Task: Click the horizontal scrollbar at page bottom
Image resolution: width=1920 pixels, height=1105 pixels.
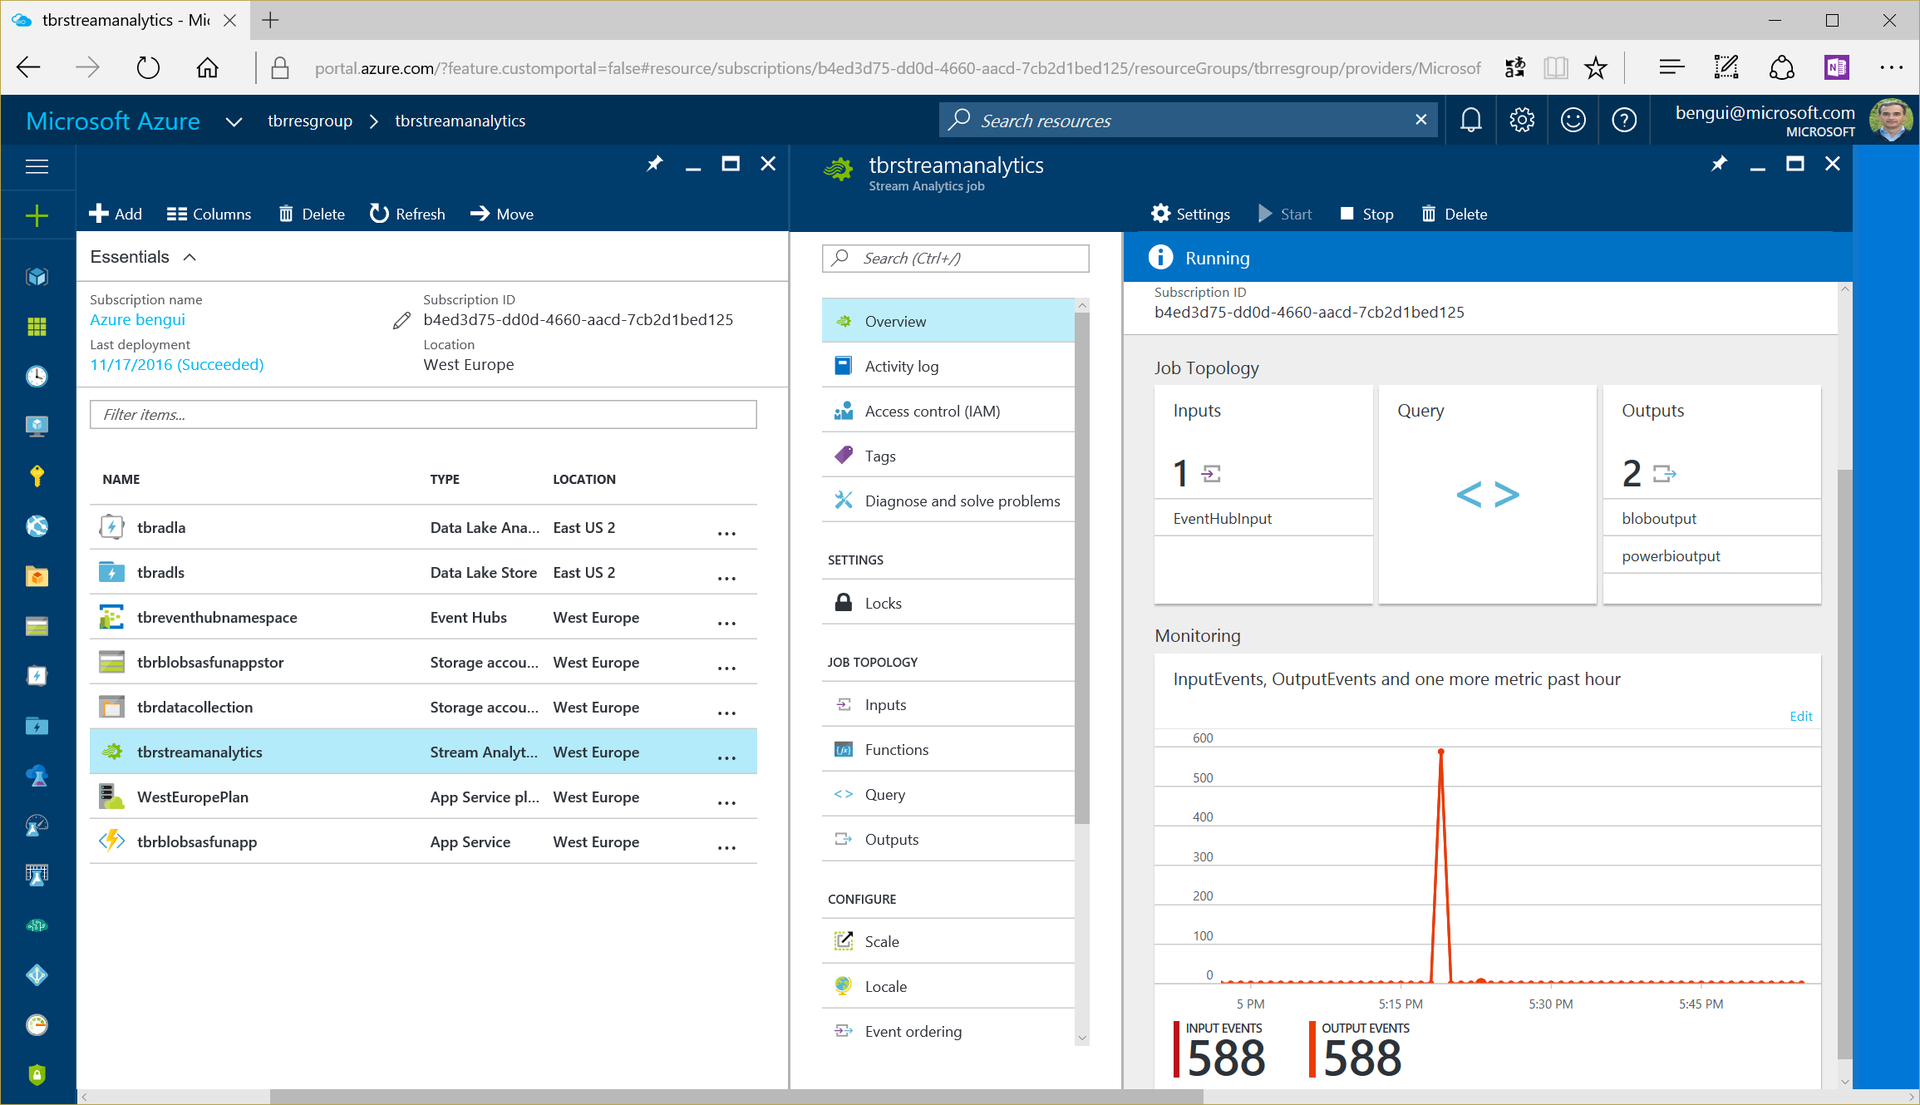Action: click(736, 1097)
